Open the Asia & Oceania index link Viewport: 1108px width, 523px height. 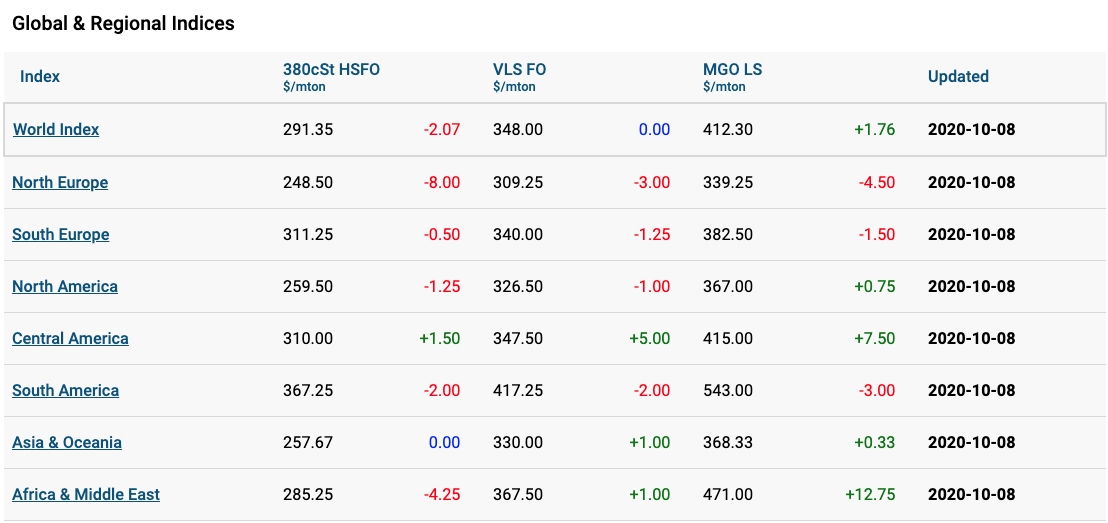coord(67,442)
